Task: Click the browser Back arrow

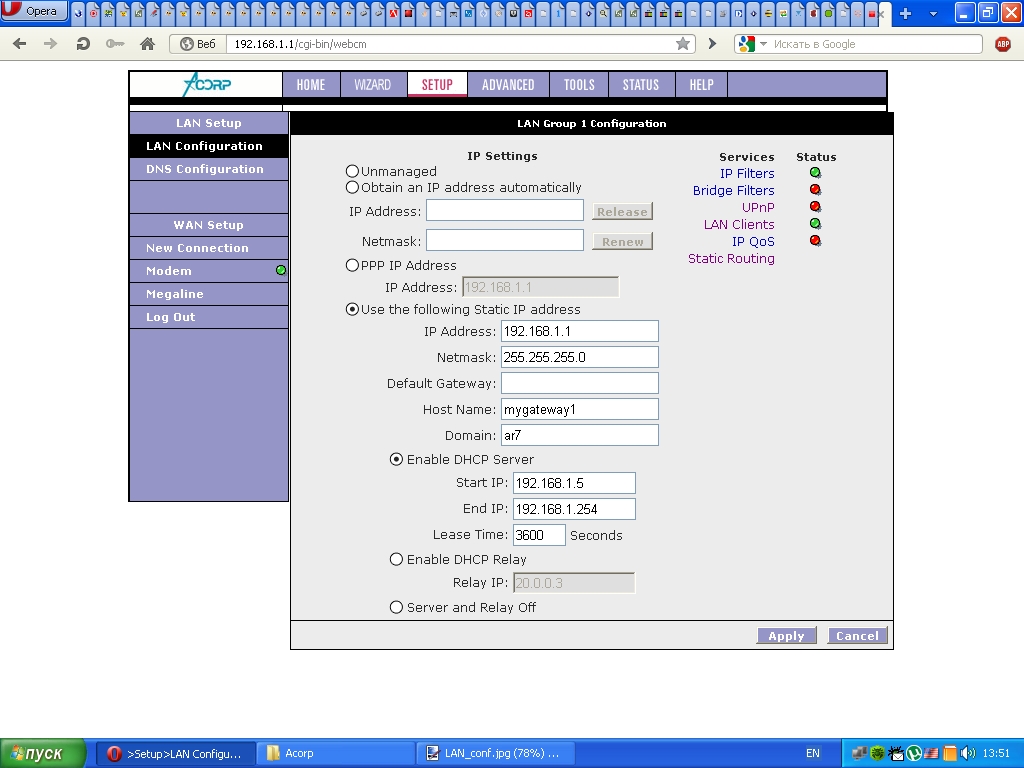Action: [x=20, y=44]
